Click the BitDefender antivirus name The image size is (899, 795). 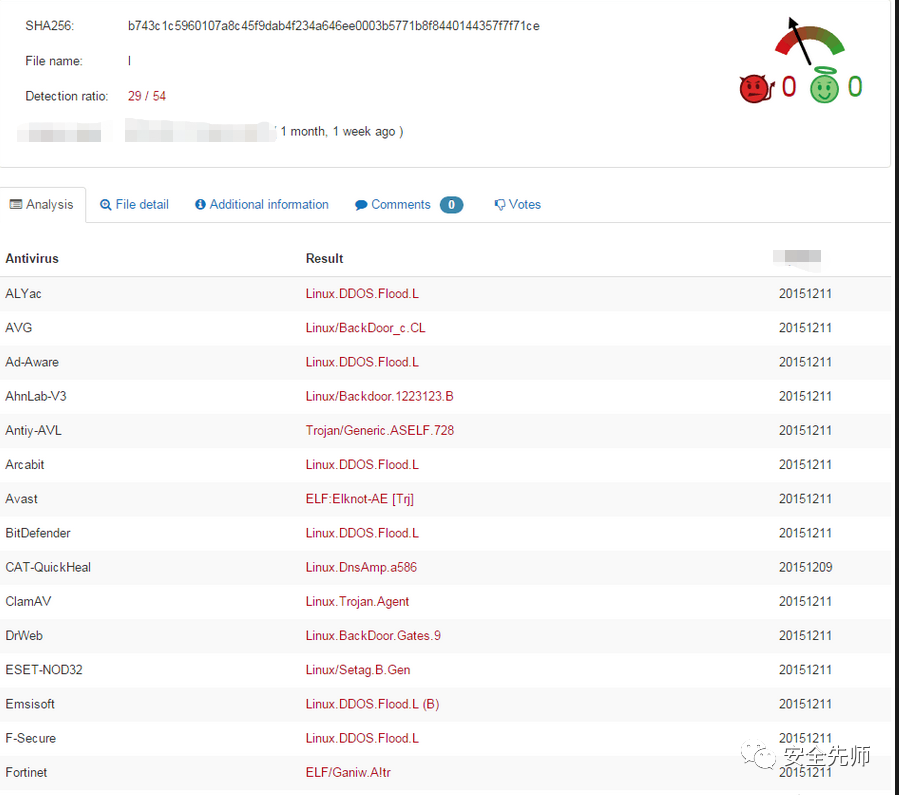[x=38, y=533]
